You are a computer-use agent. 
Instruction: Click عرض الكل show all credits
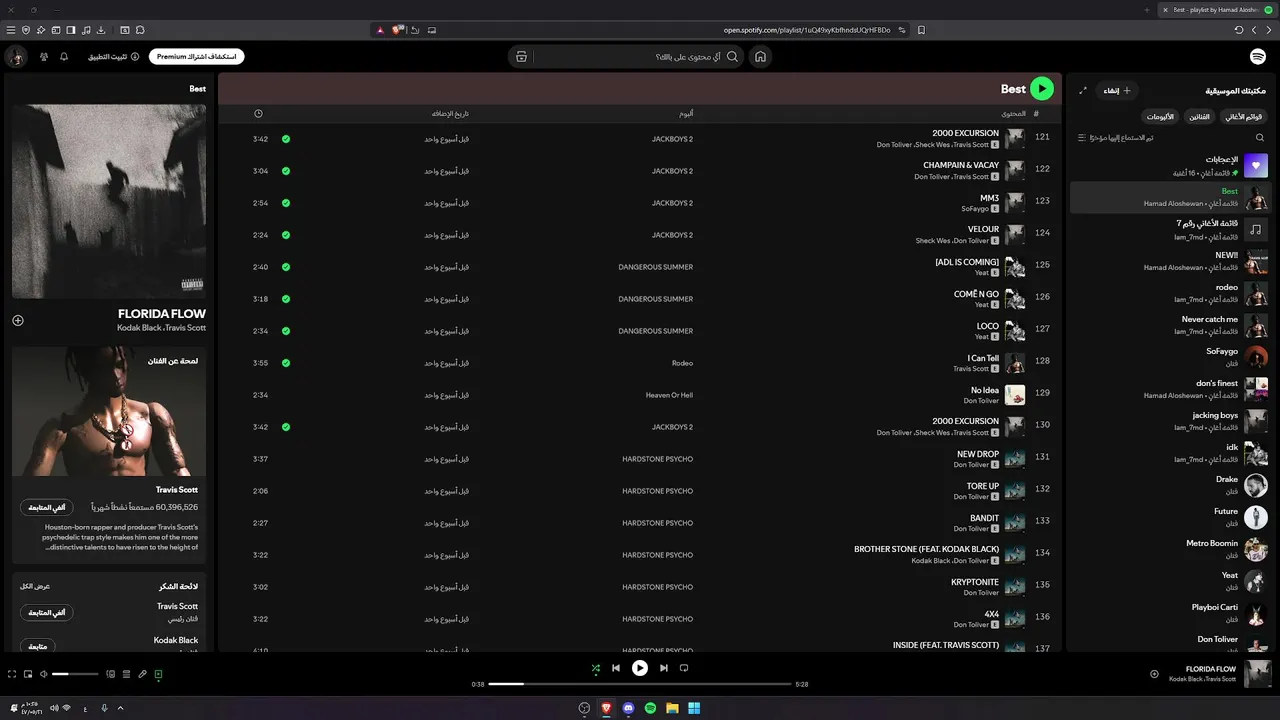pos(35,586)
